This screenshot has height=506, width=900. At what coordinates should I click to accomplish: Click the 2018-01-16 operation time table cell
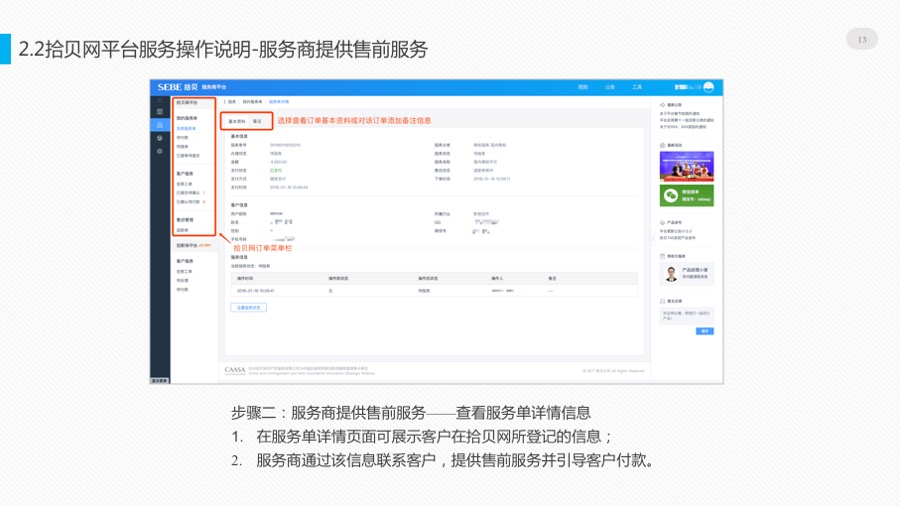(x=255, y=291)
